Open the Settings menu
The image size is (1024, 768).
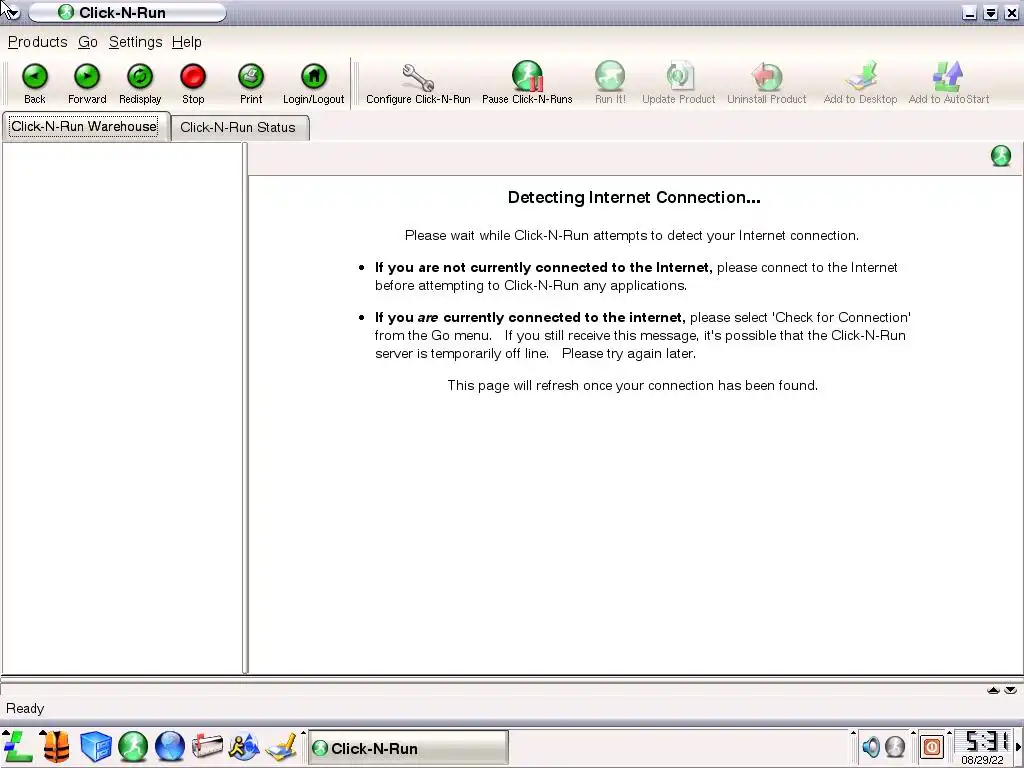click(x=135, y=42)
